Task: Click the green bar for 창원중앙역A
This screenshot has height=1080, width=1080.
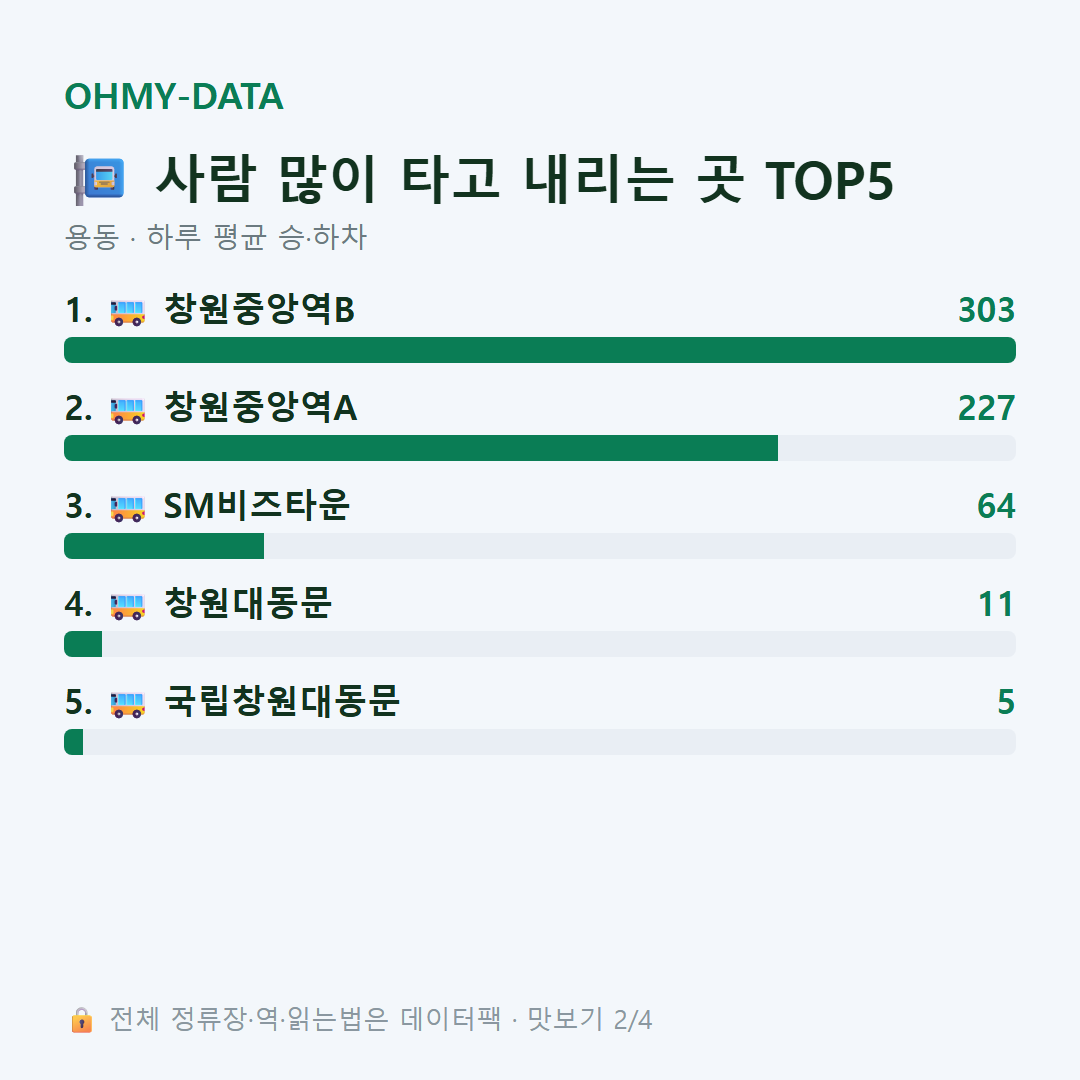Action: click(x=421, y=448)
